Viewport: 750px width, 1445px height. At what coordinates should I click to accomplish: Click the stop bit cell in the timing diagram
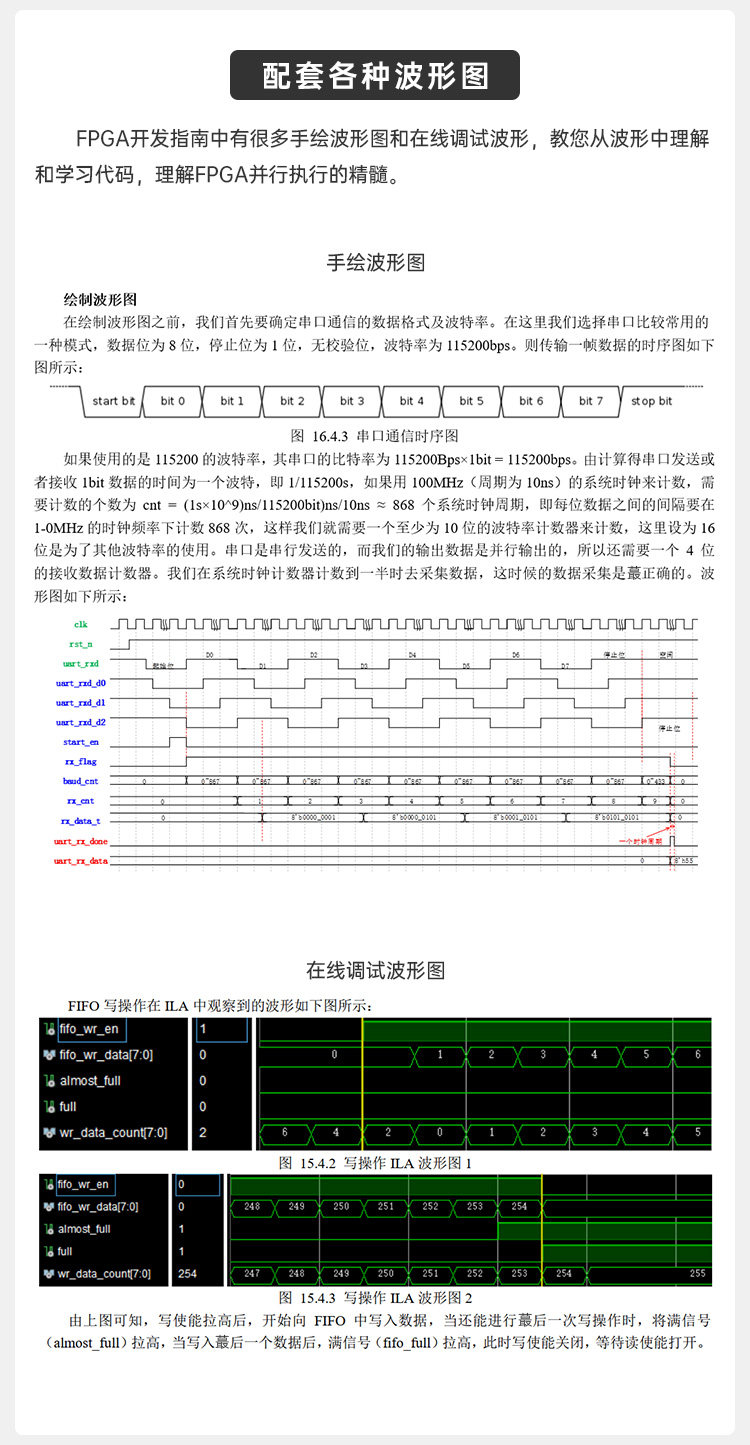[x=652, y=401]
